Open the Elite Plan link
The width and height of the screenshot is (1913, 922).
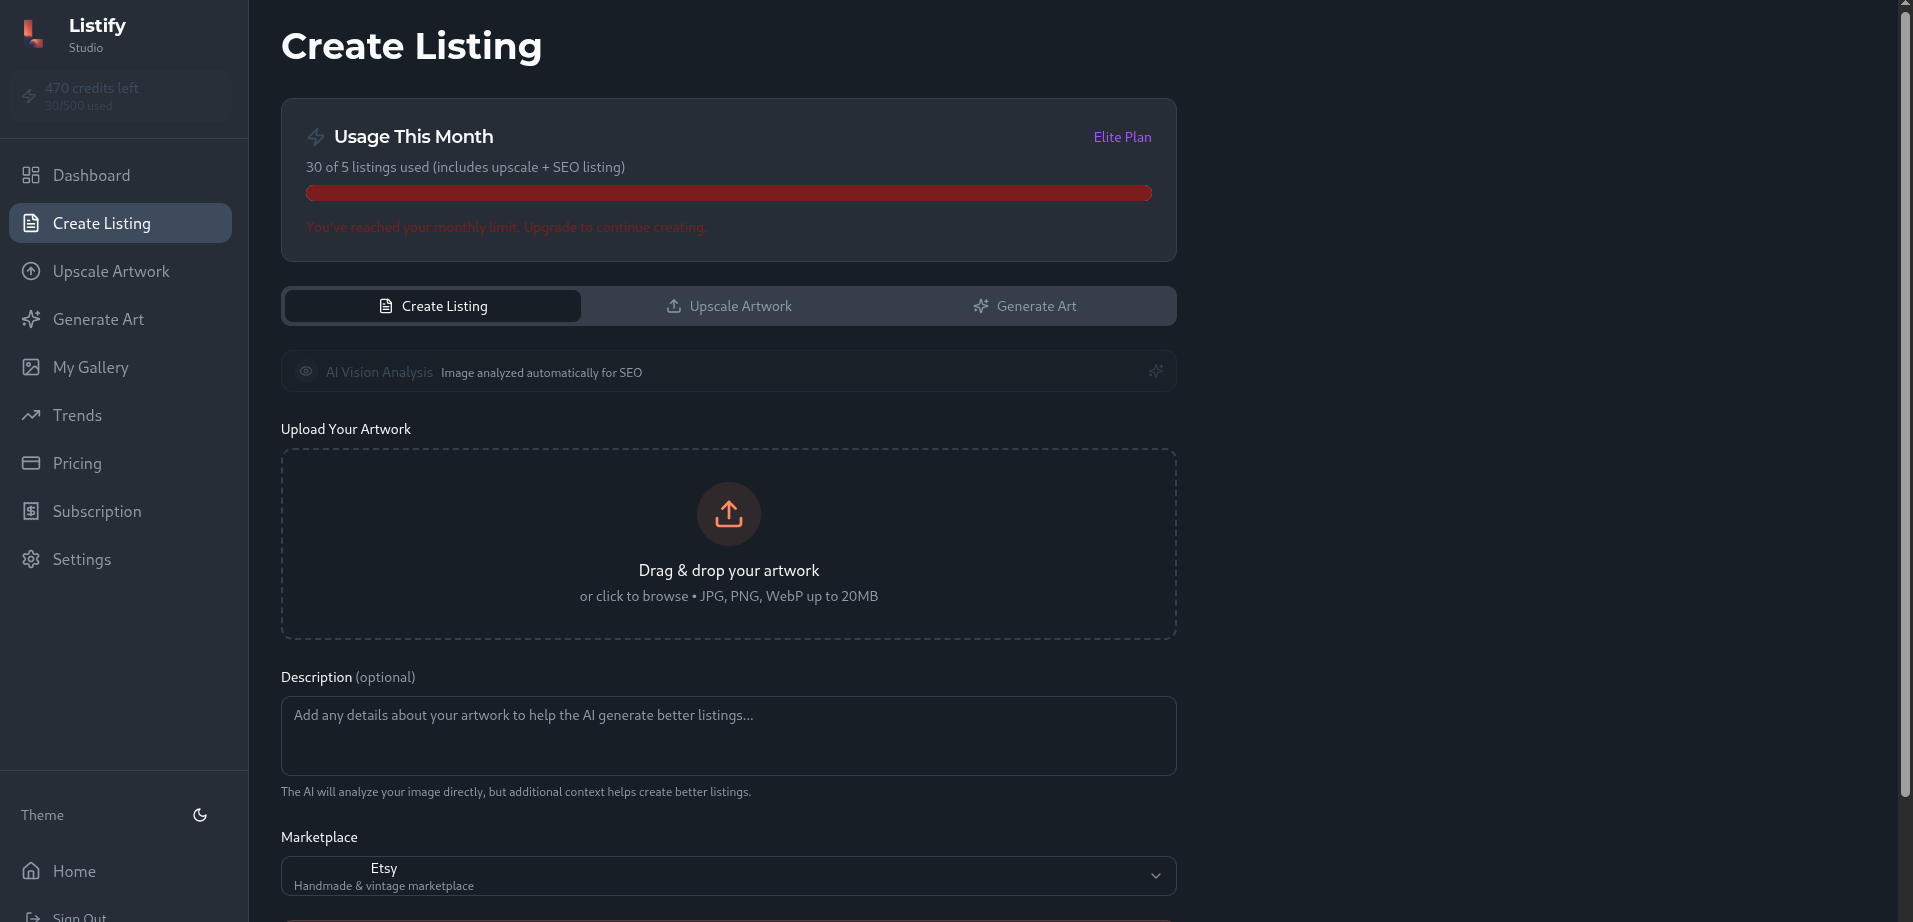[x=1121, y=137]
